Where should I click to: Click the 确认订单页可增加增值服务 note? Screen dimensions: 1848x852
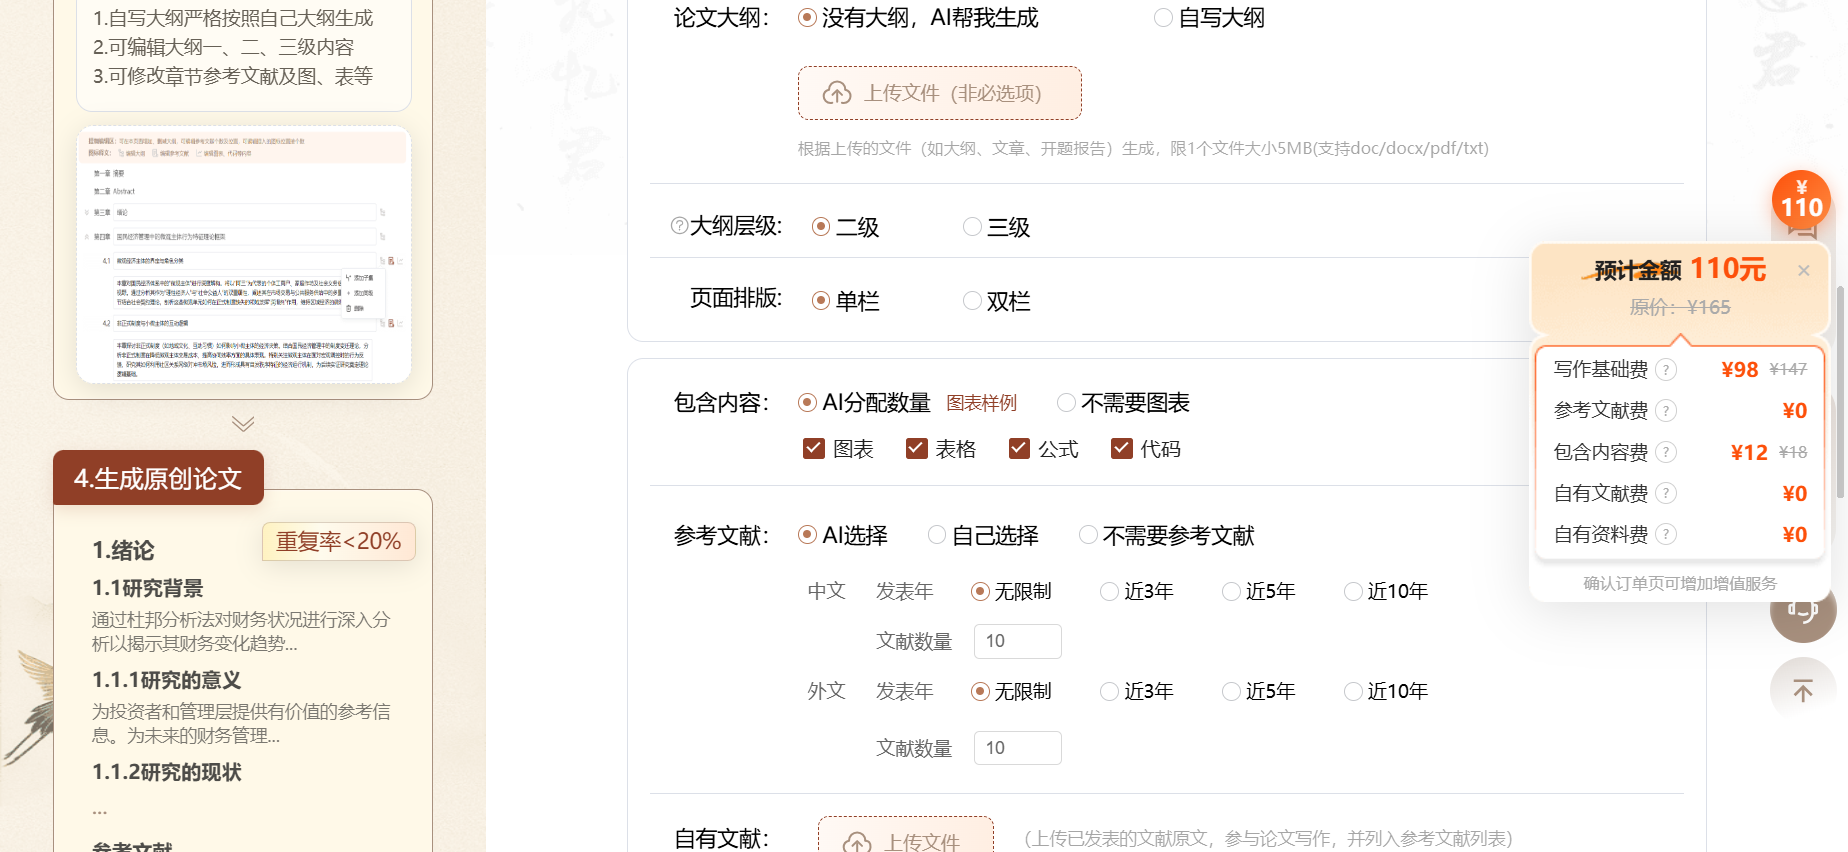point(1680,583)
